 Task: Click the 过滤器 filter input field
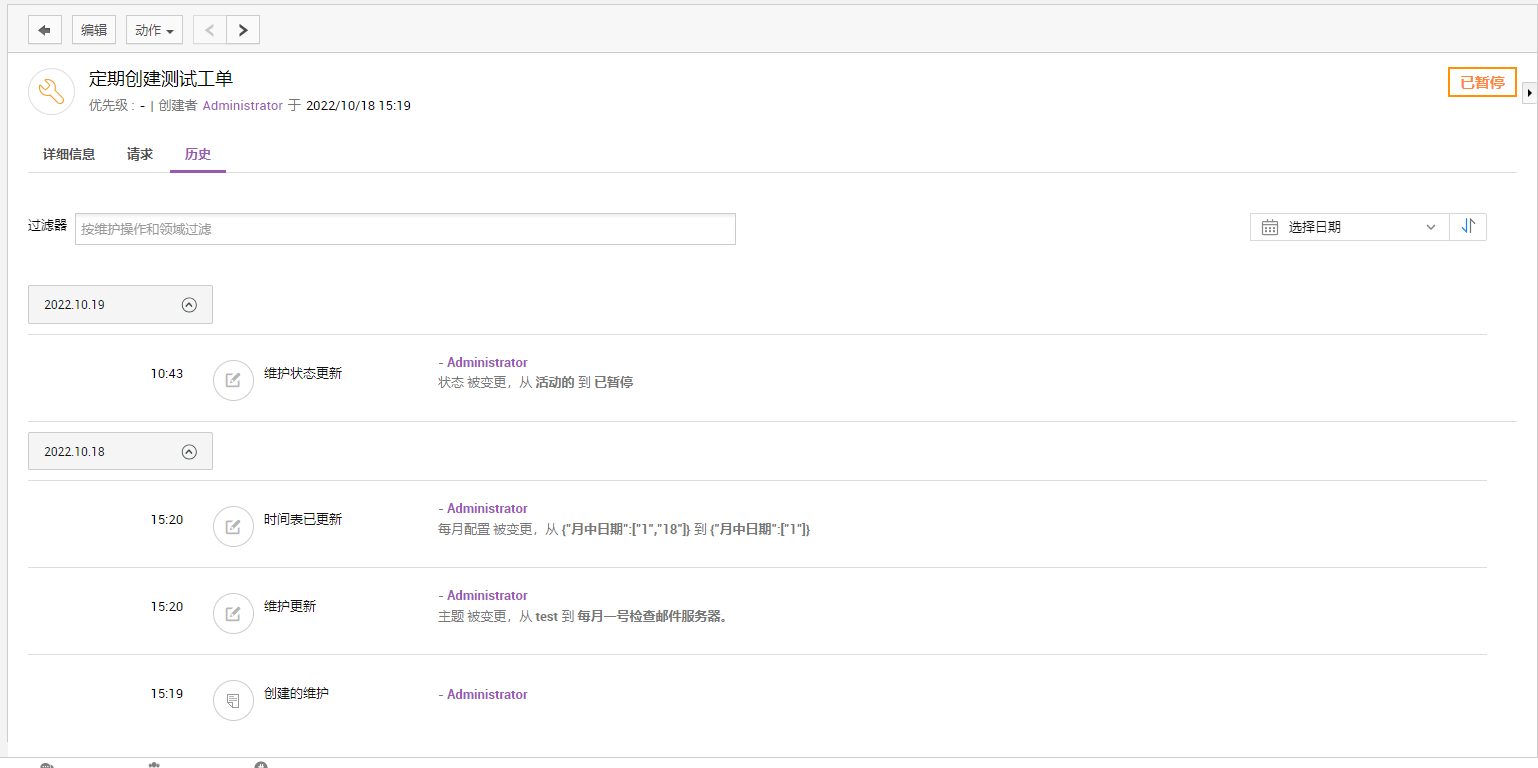click(405, 229)
